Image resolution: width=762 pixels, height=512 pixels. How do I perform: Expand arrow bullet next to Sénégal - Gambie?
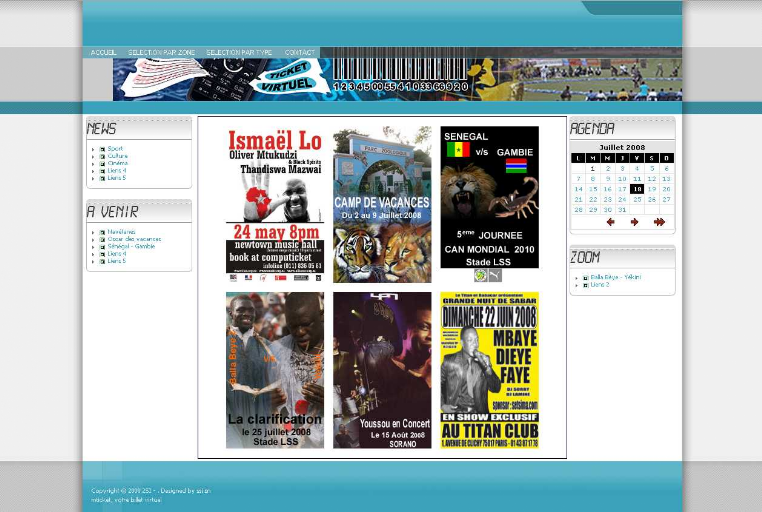(93, 247)
